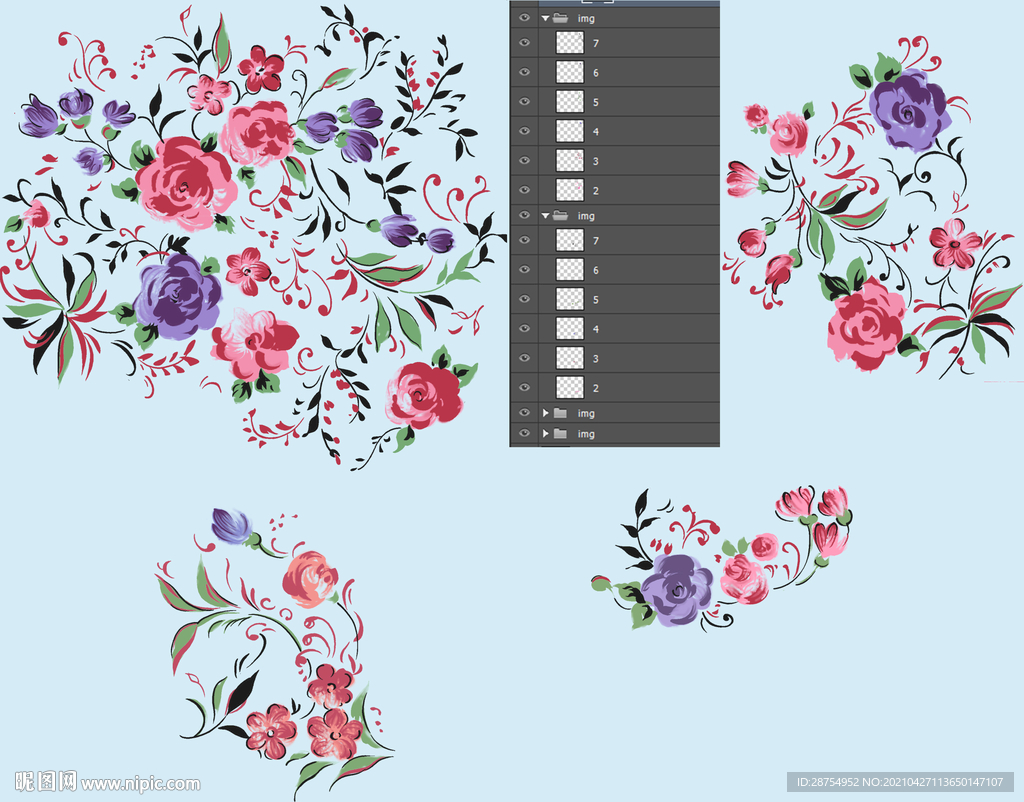Select layer thumbnail 5 in first img group
This screenshot has width=1024, height=802.
[570, 102]
